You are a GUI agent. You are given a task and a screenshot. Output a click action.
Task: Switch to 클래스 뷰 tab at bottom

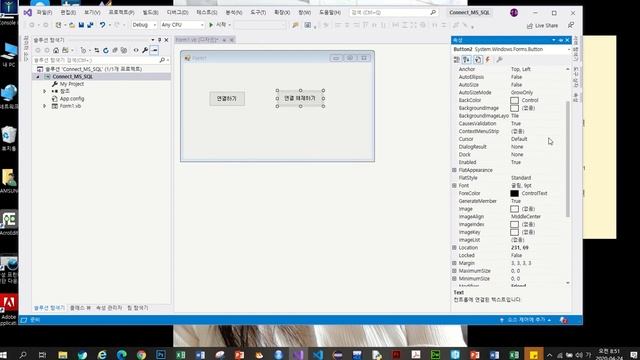tap(80, 308)
